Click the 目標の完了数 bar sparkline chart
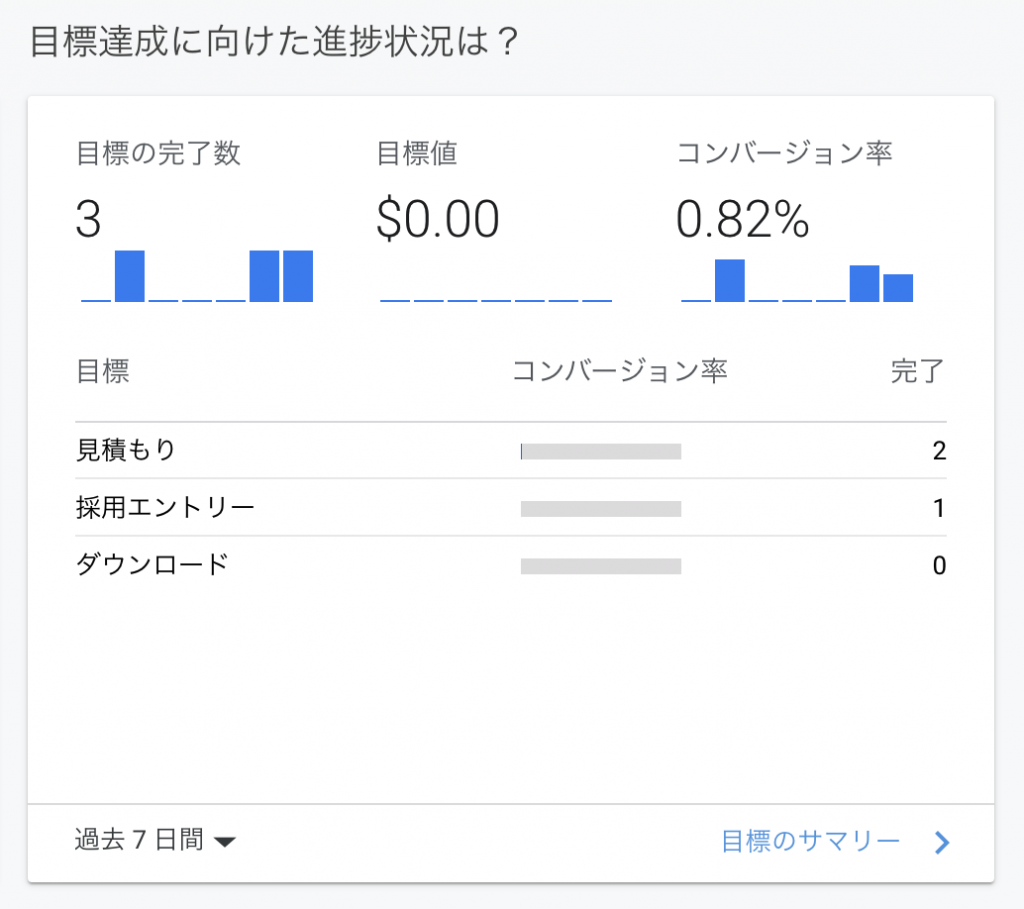Image resolution: width=1024 pixels, height=909 pixels. (x=197, y=276)
